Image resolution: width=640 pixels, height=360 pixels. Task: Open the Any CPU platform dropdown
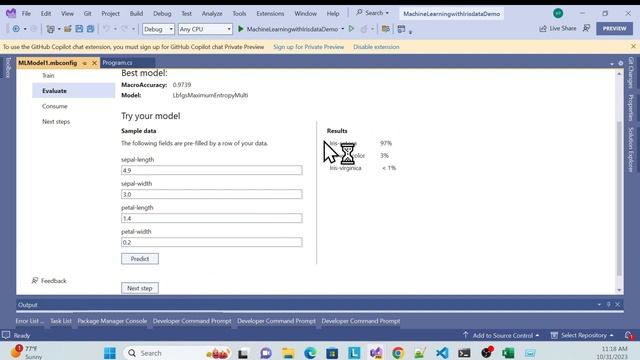(205, 29)
